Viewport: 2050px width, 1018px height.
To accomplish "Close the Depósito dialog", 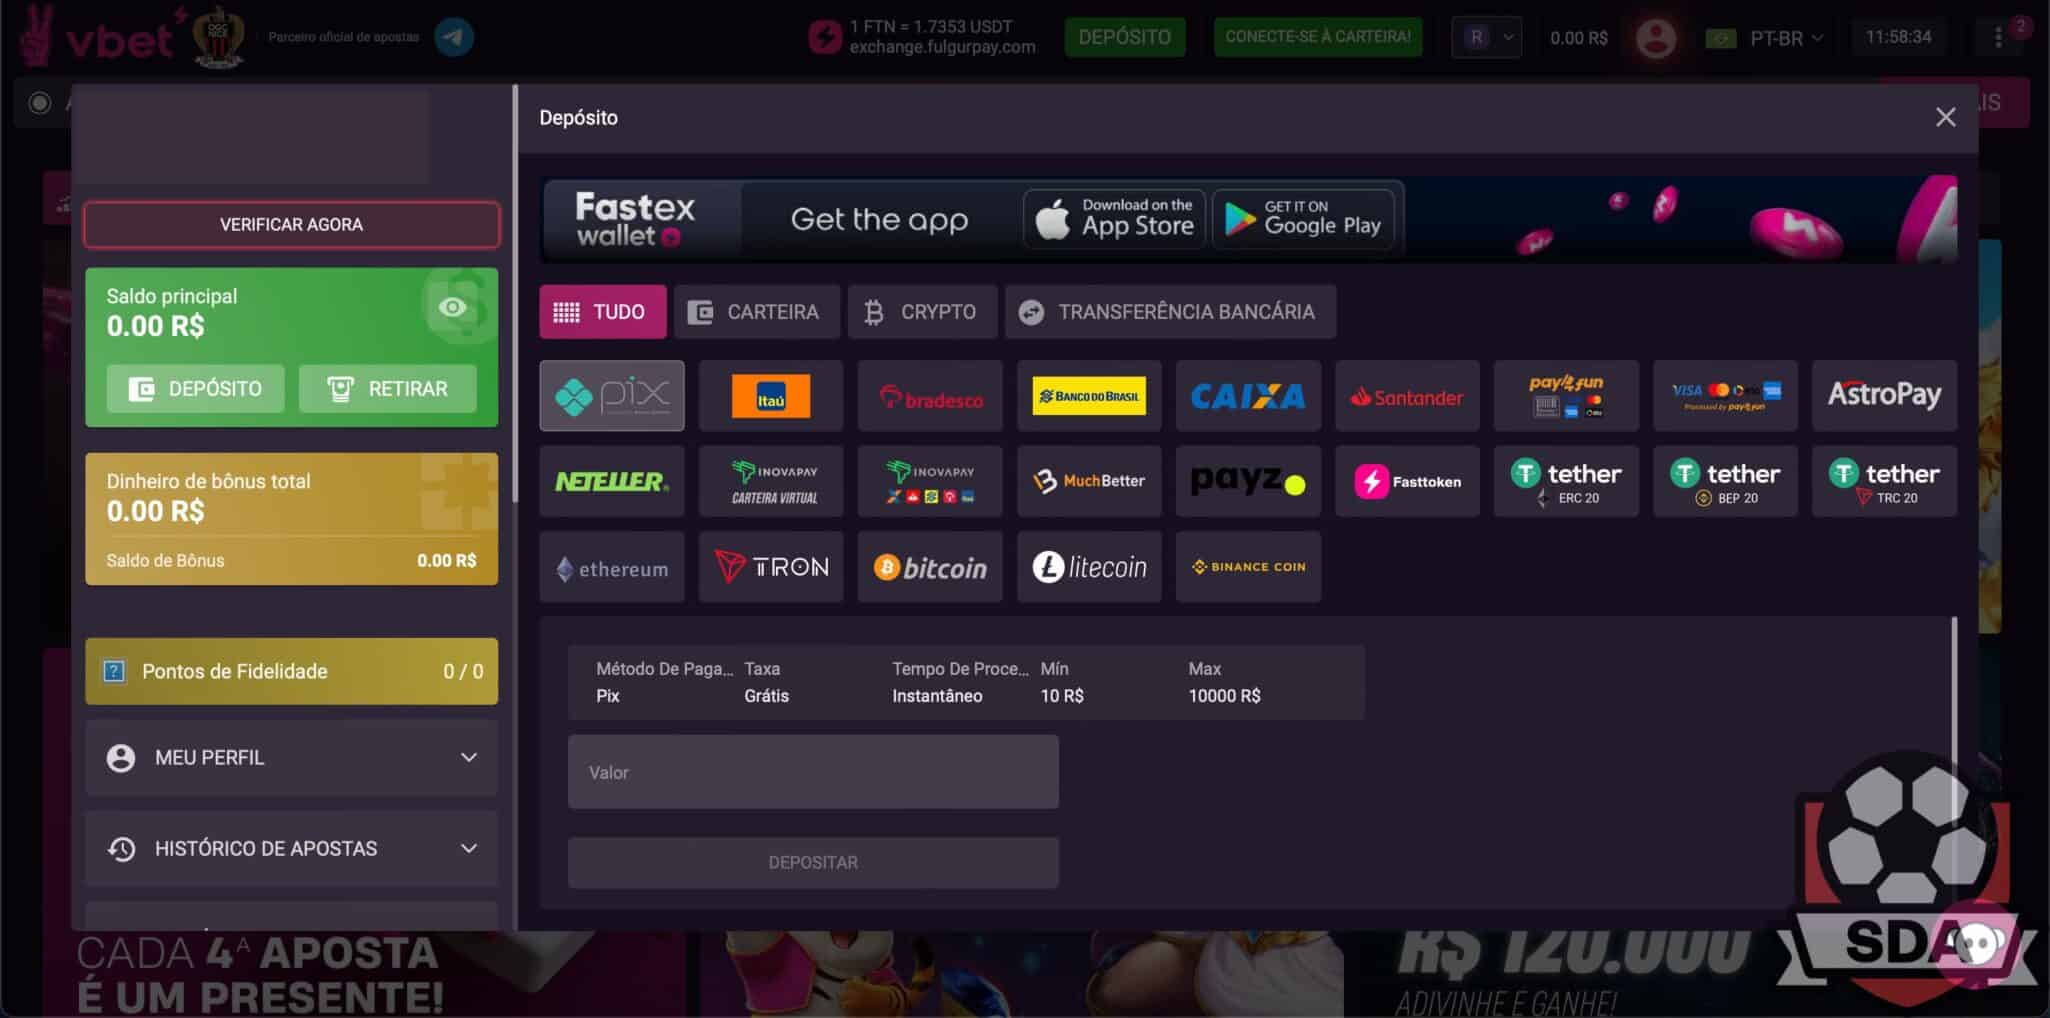I will click(1945, 118).
